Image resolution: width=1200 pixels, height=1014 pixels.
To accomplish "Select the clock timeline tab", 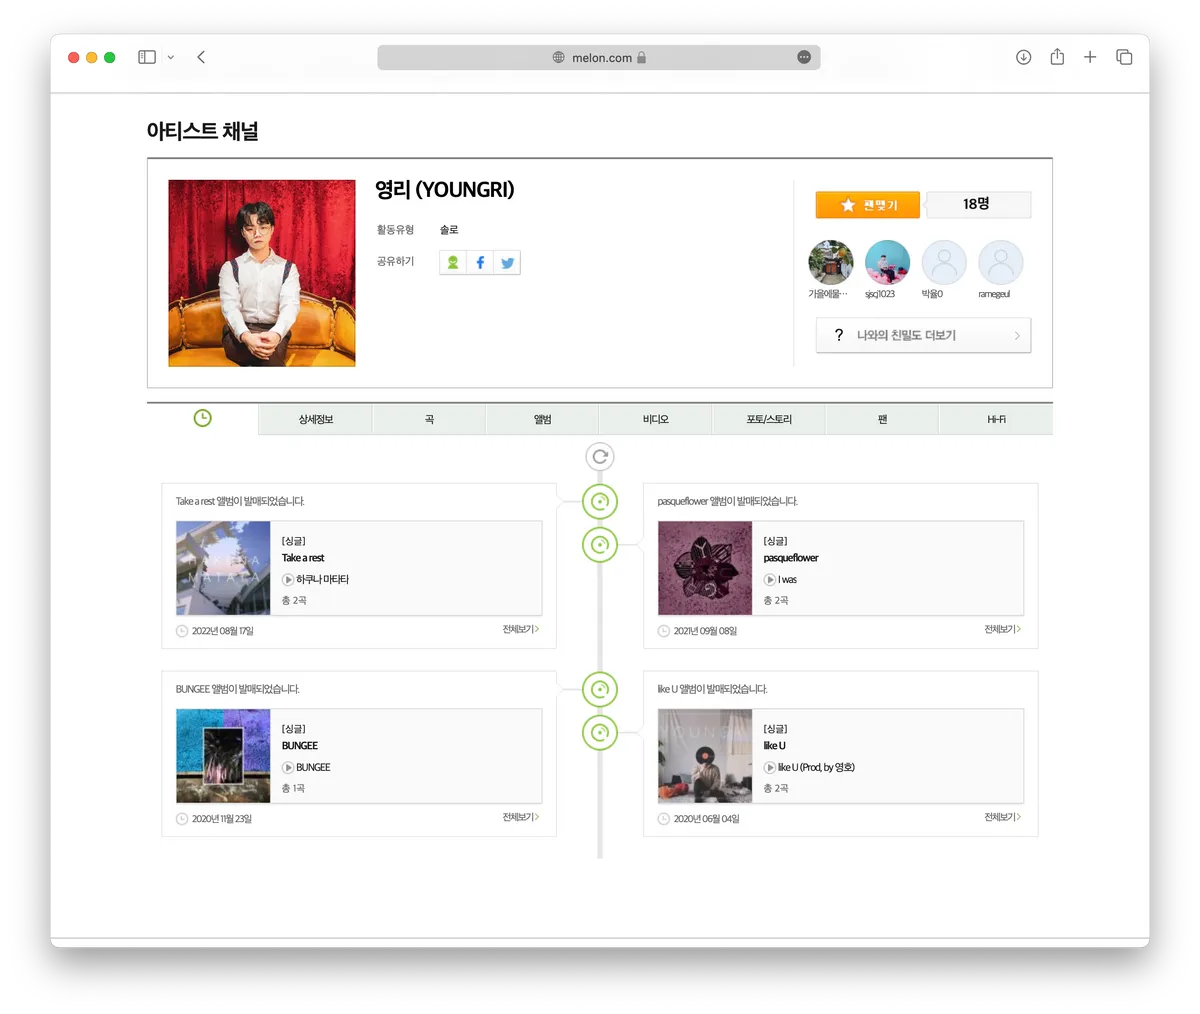I will (x=202, y=418).
